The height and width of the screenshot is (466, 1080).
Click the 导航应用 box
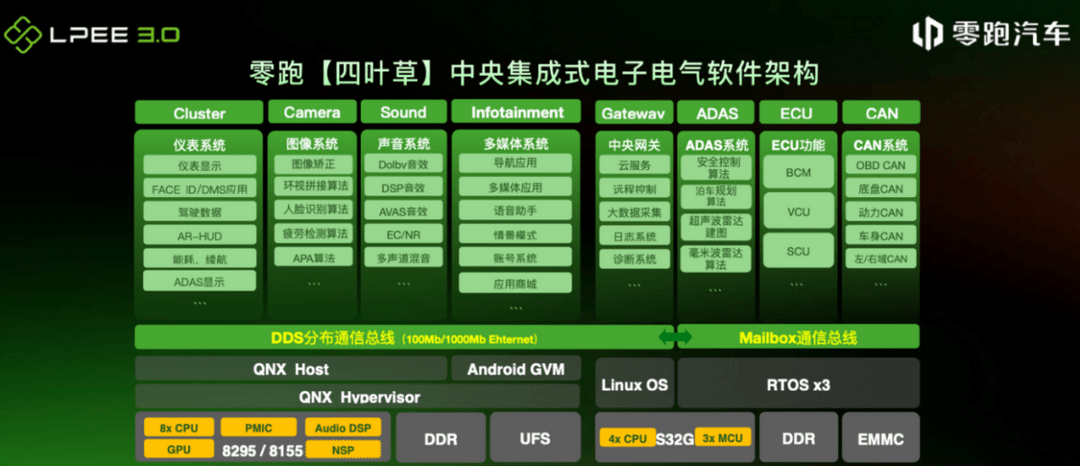tap(515, 163)
